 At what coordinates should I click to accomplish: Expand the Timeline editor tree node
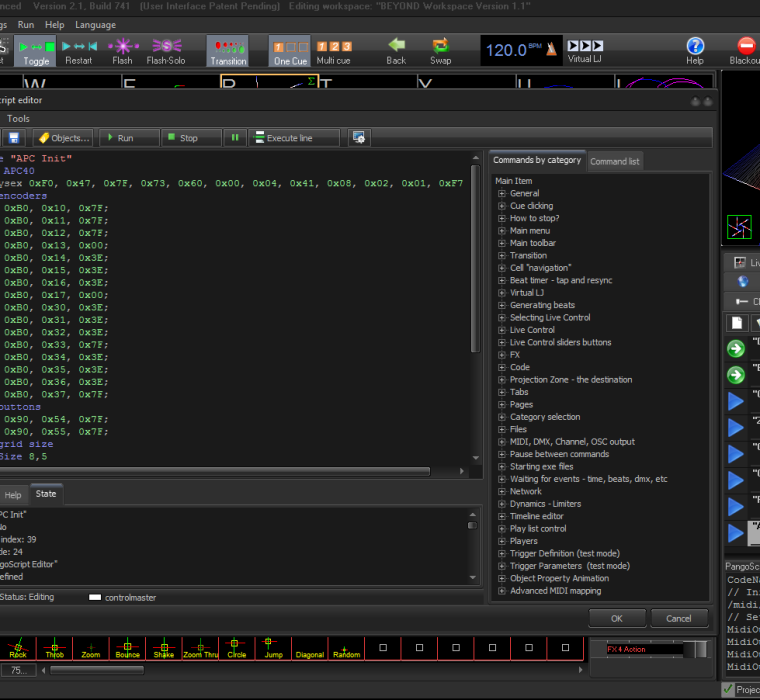pyautogui.click(x=502, y=516)
